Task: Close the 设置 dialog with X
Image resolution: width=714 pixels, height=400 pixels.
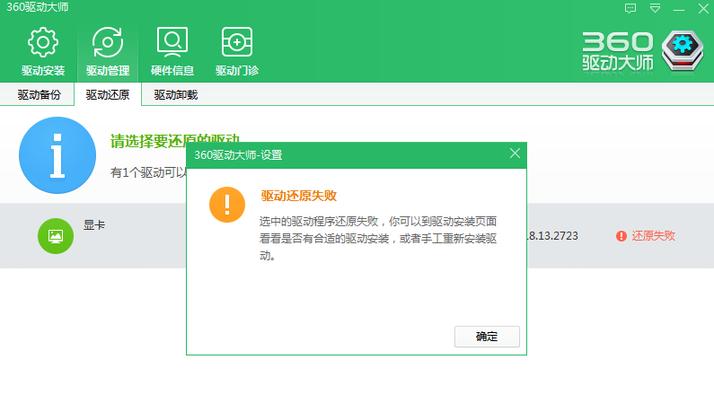Action: [515, 153]
